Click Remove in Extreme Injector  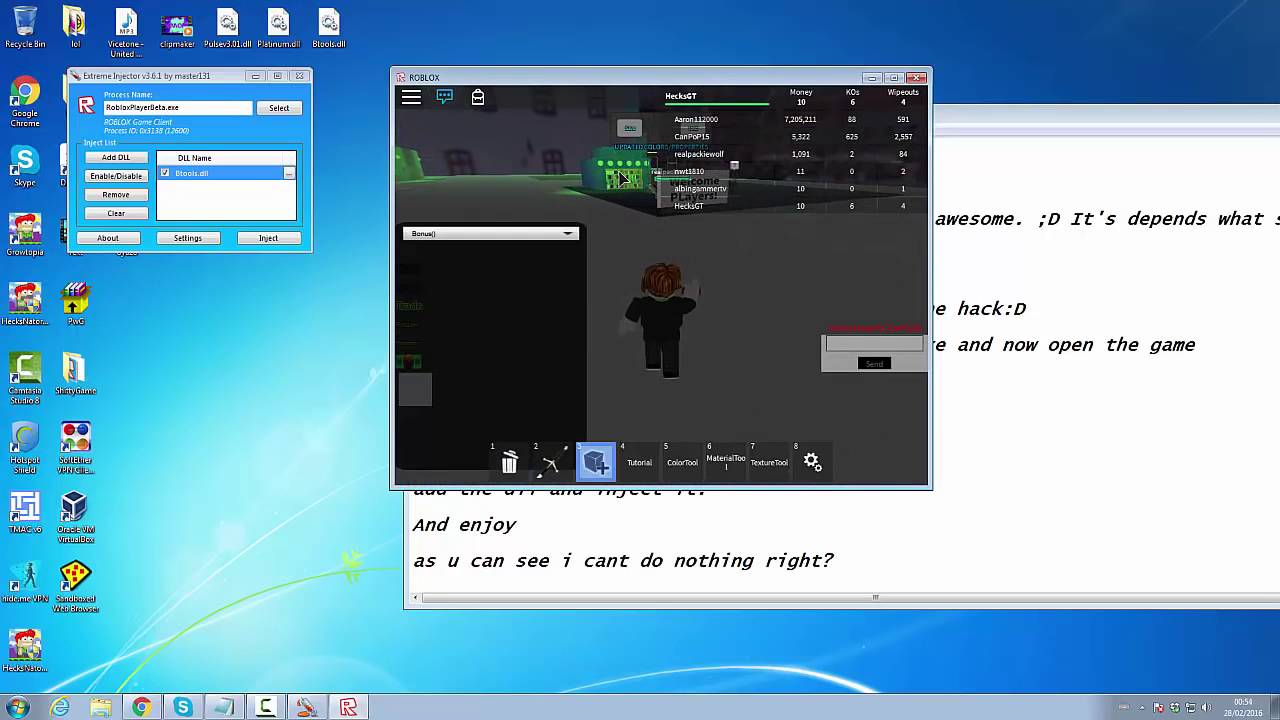coord(116,195)
